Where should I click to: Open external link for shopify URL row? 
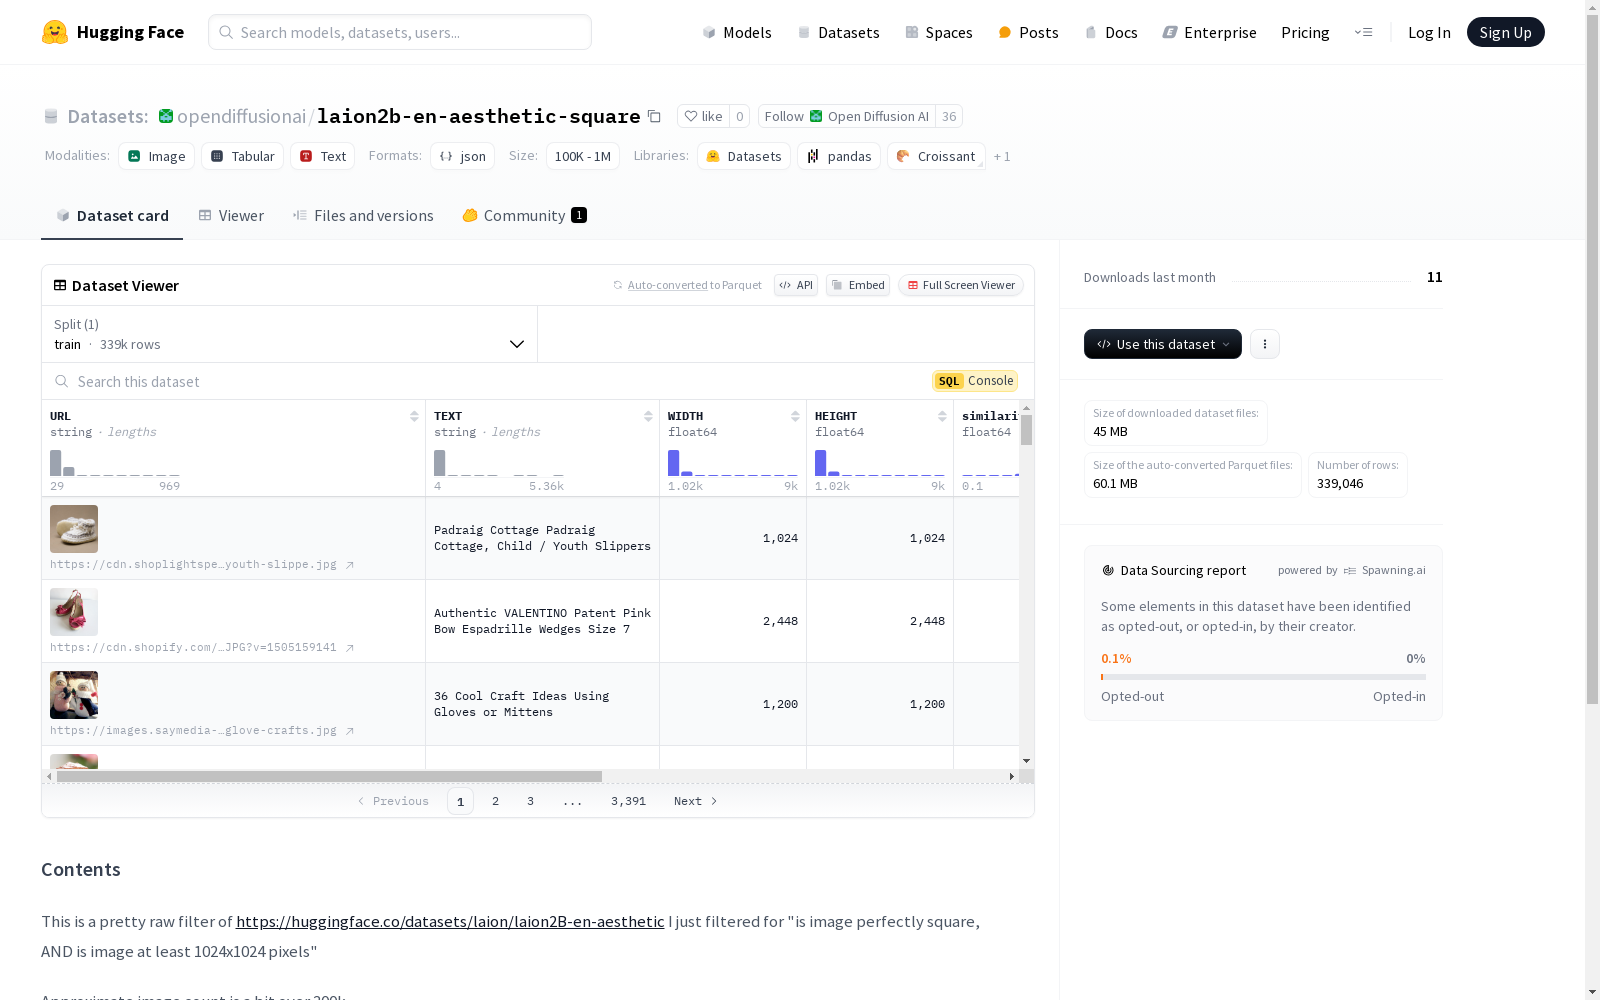click(x=350, y=648)
